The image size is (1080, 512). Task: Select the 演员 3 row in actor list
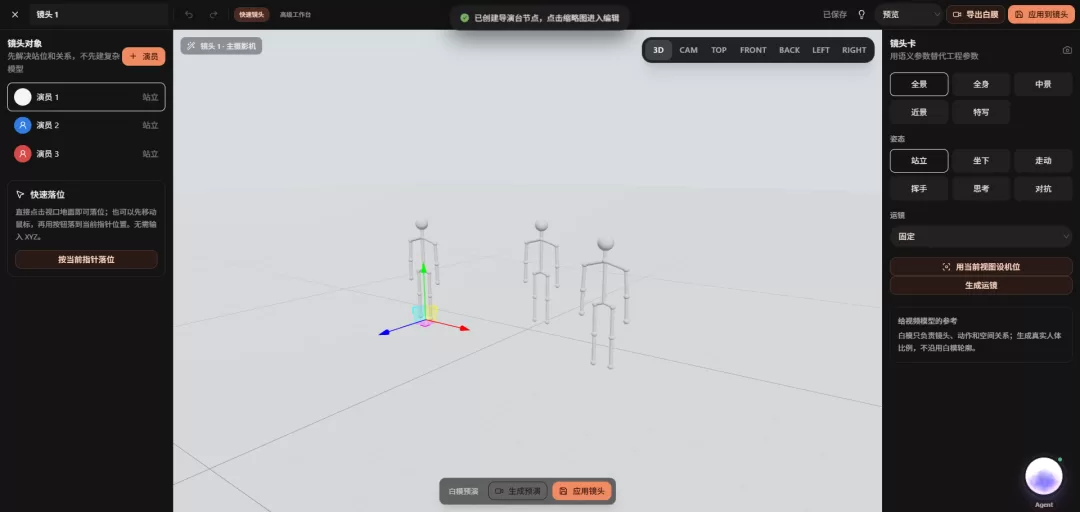(x=86, y=154)
